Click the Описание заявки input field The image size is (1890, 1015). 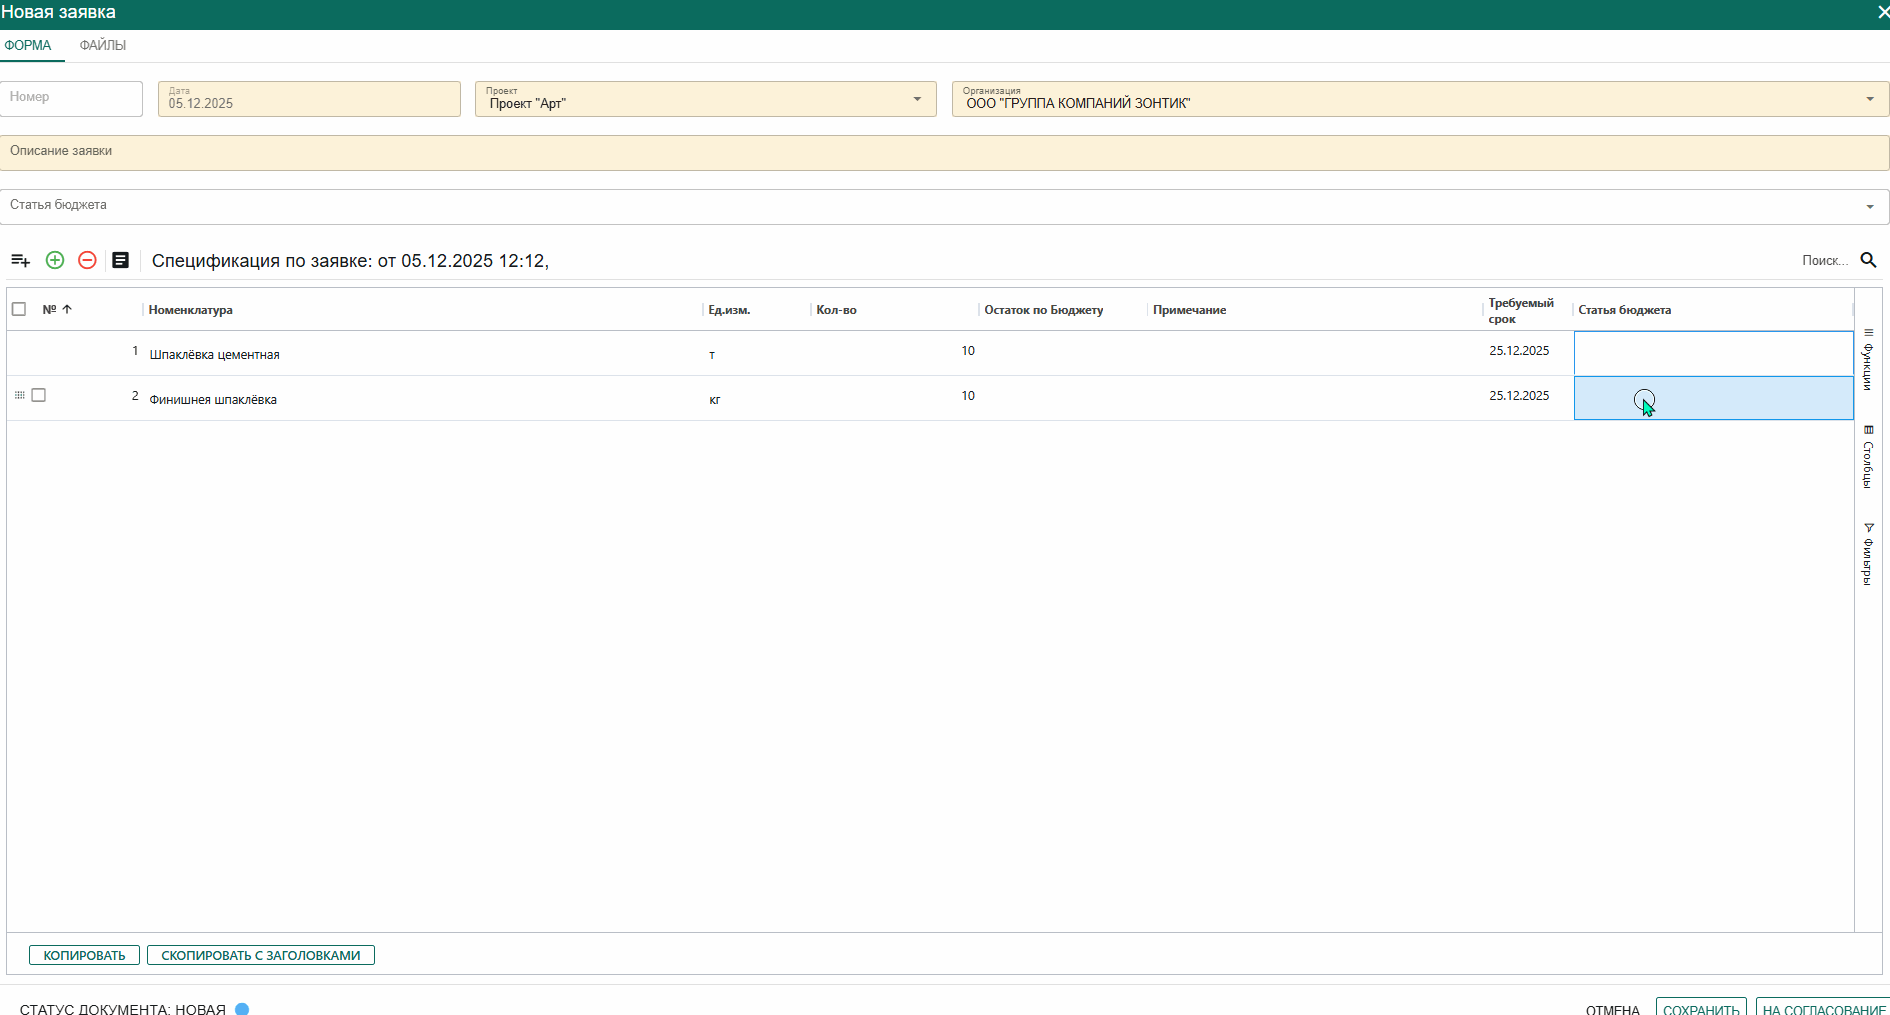[x=944, y=152]
